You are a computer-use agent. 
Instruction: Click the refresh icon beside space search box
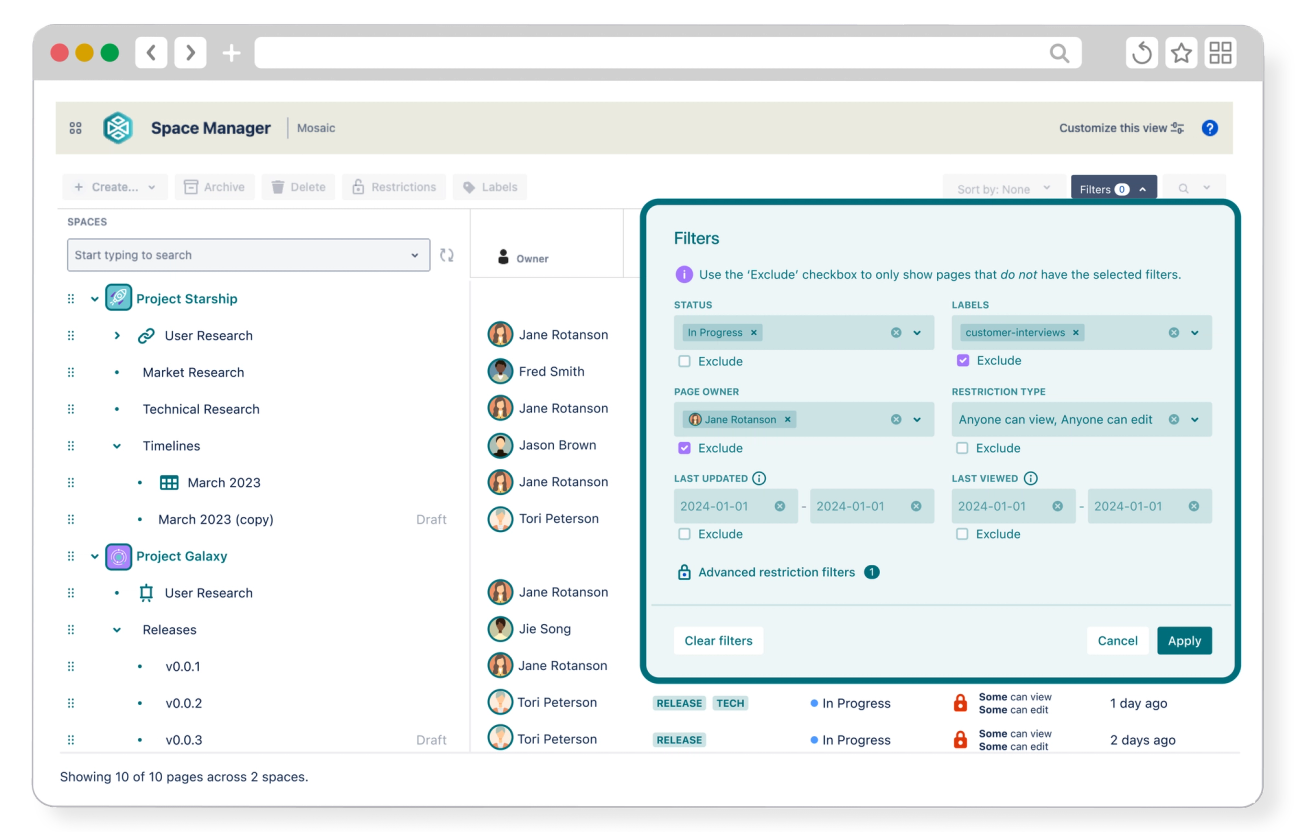tap(447, 255)
